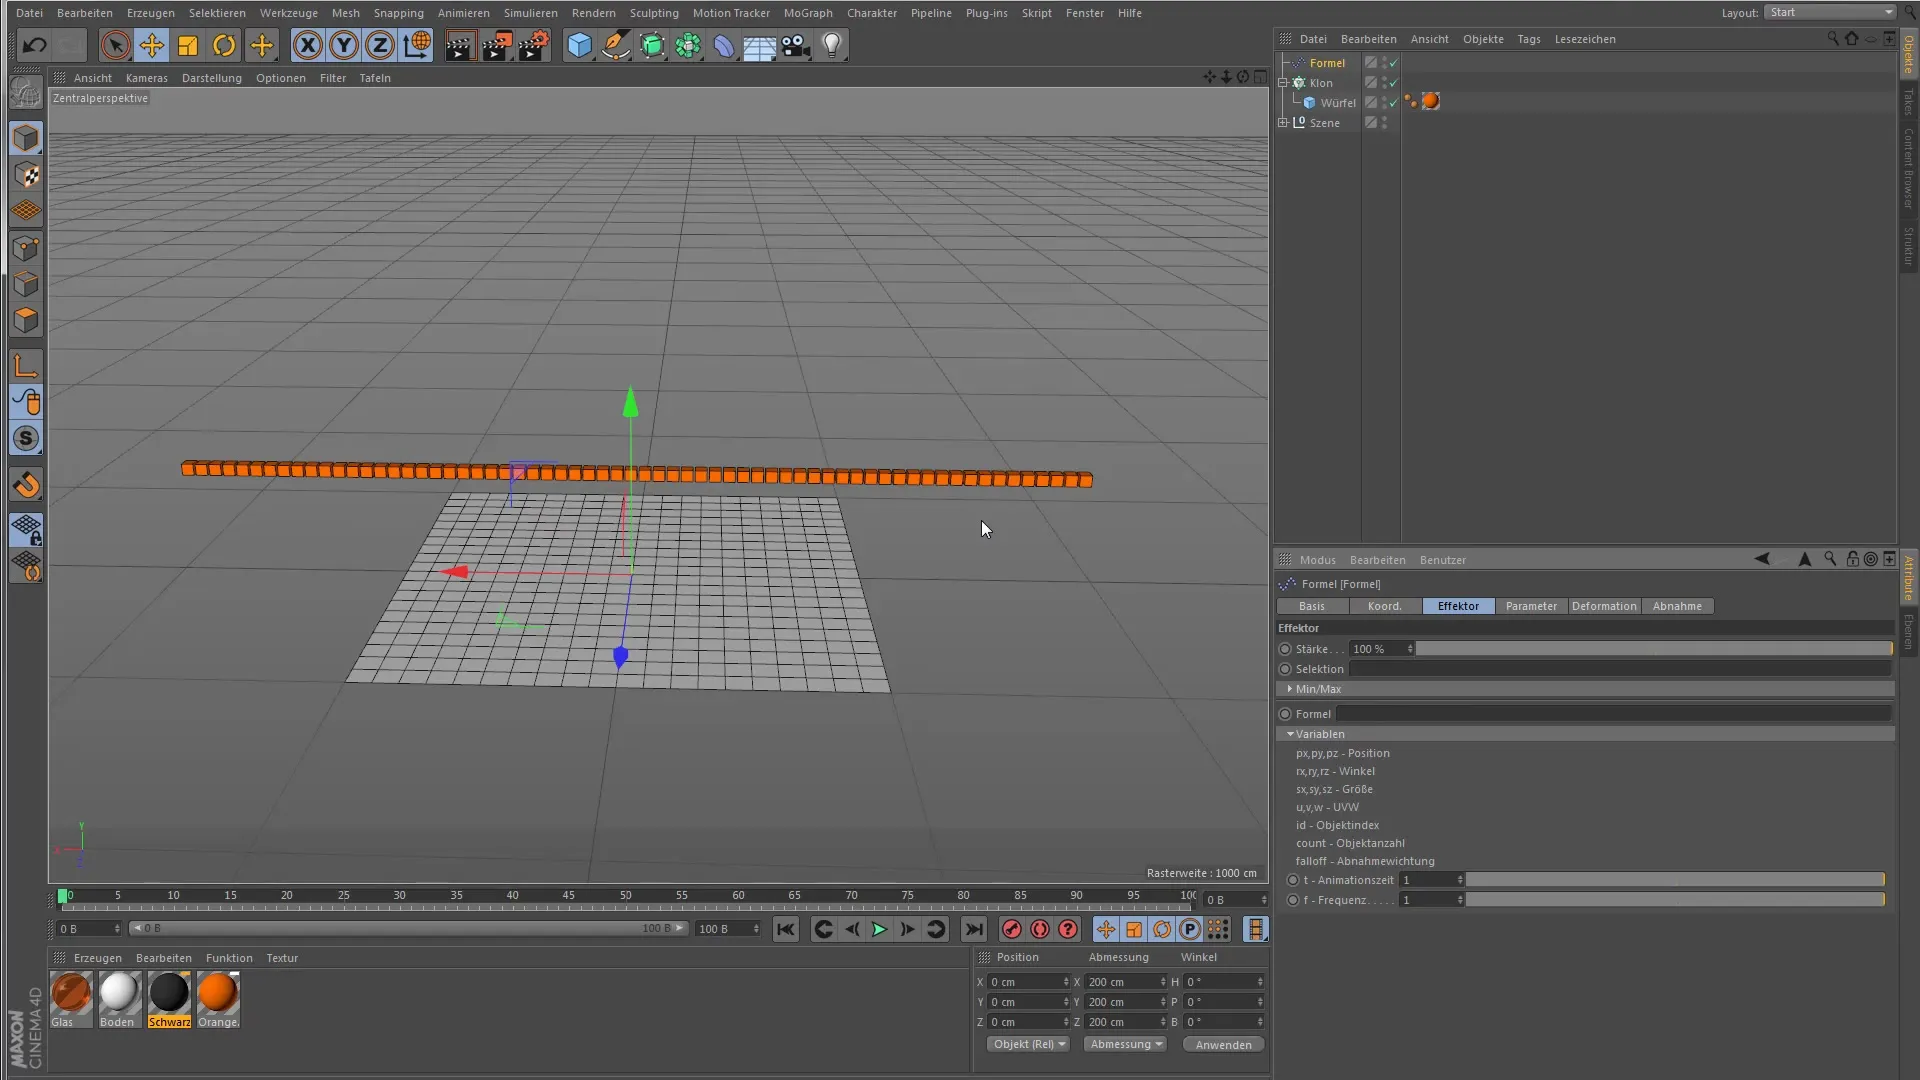The width and height of the screenshot is (1920, 1080).
Task: Open the MoGraph menu
Action: click(808, 13)
